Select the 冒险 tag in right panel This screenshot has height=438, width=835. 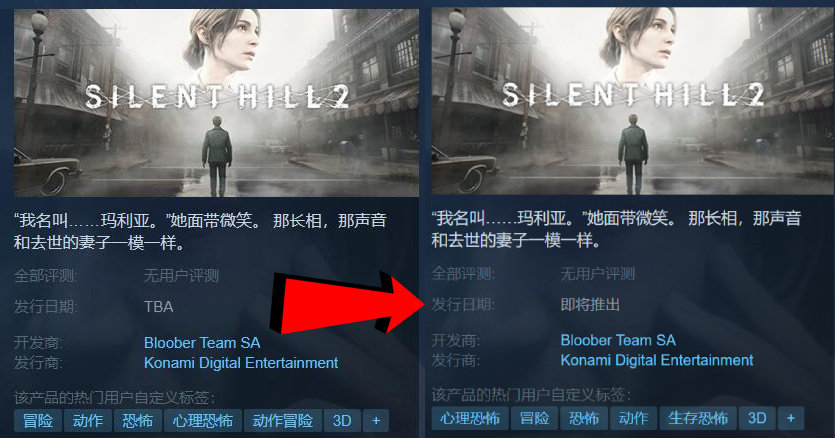(x=535, y=418)
